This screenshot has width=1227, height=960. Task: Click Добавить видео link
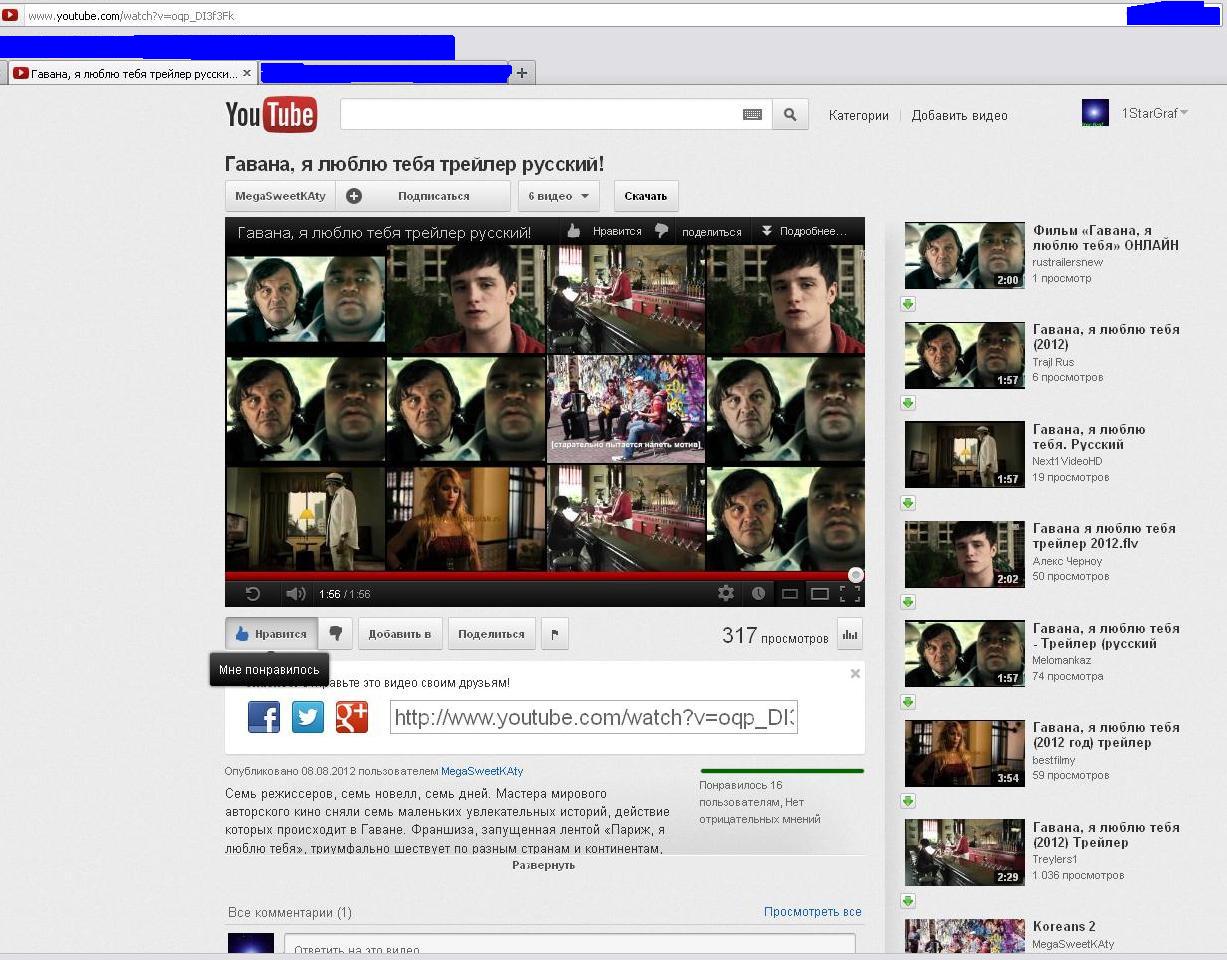coord(960,116)
